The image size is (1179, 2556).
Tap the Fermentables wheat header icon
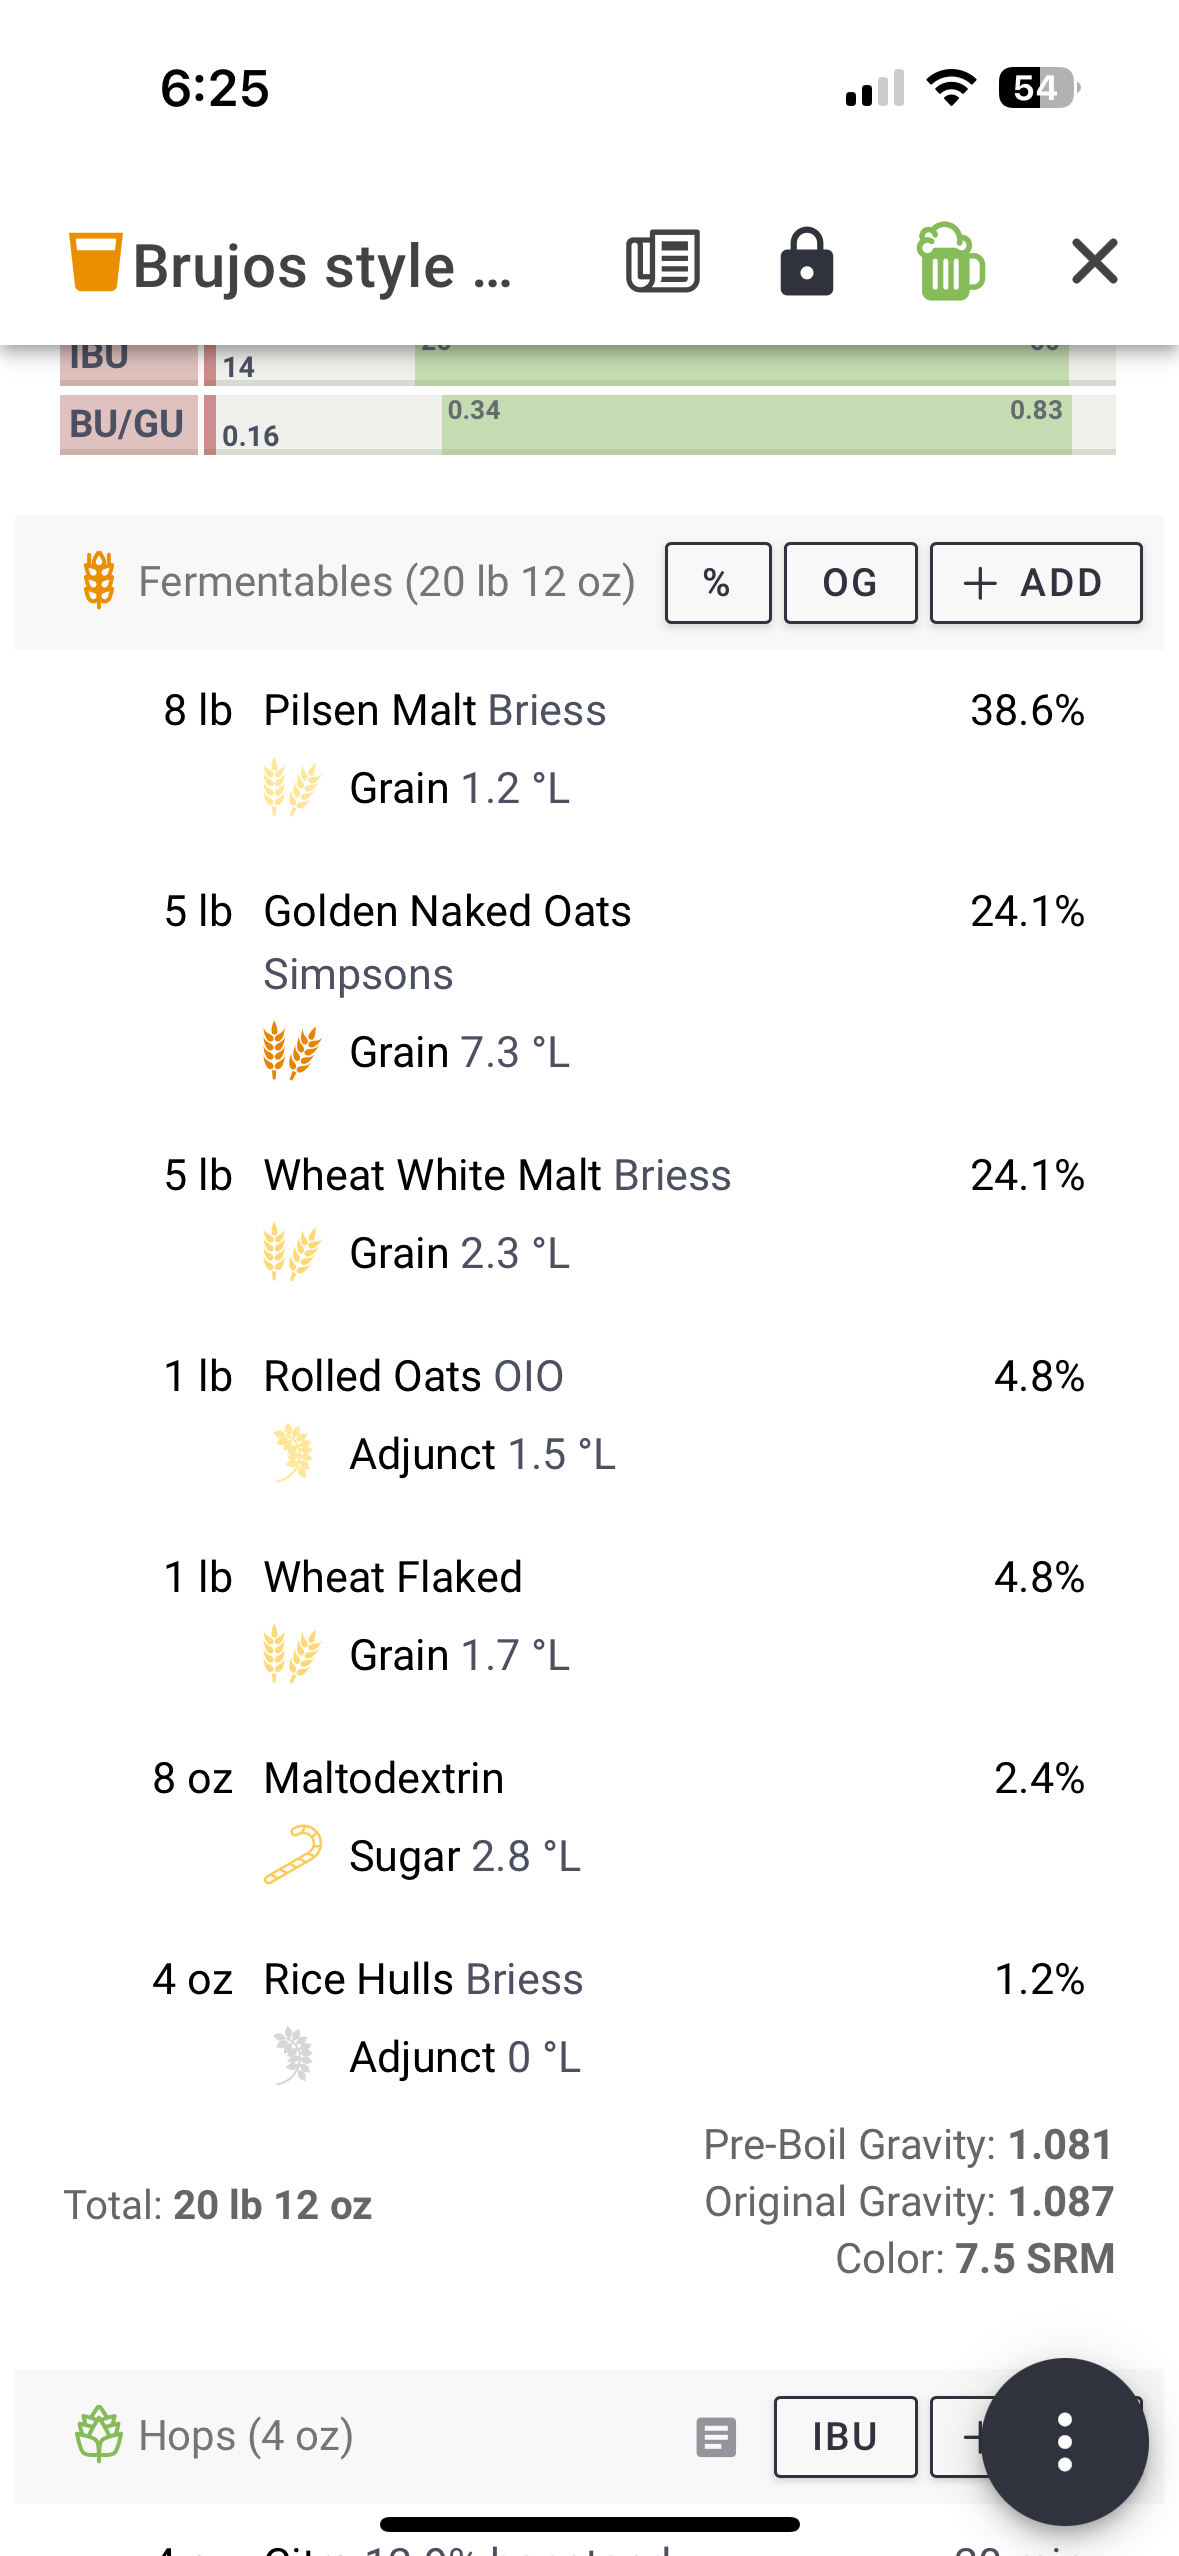pos(99,581)
